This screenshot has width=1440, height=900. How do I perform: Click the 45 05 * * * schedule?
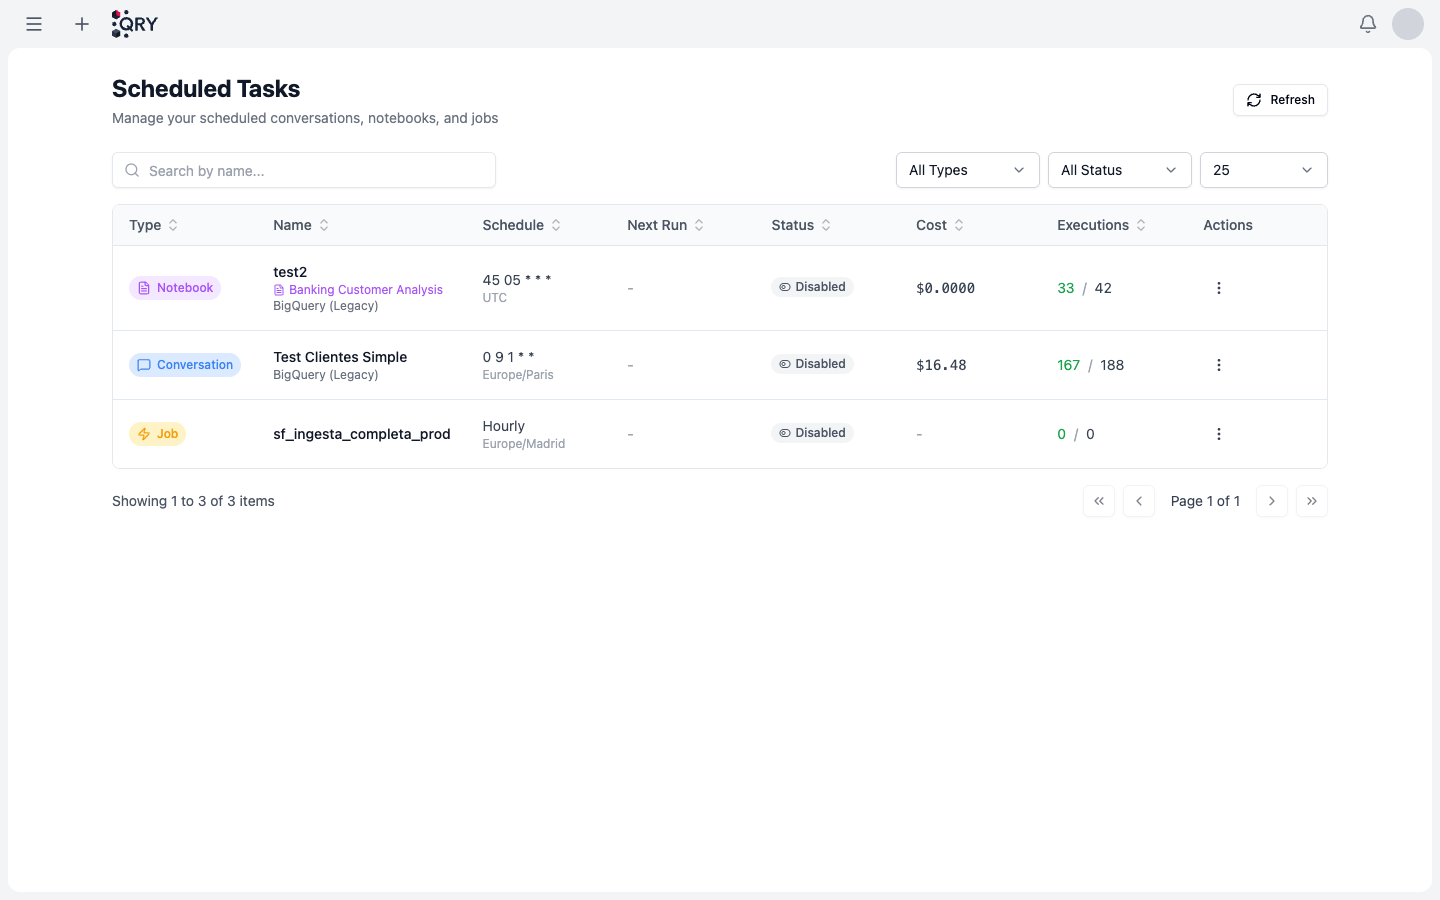click(x=517, y=280)
